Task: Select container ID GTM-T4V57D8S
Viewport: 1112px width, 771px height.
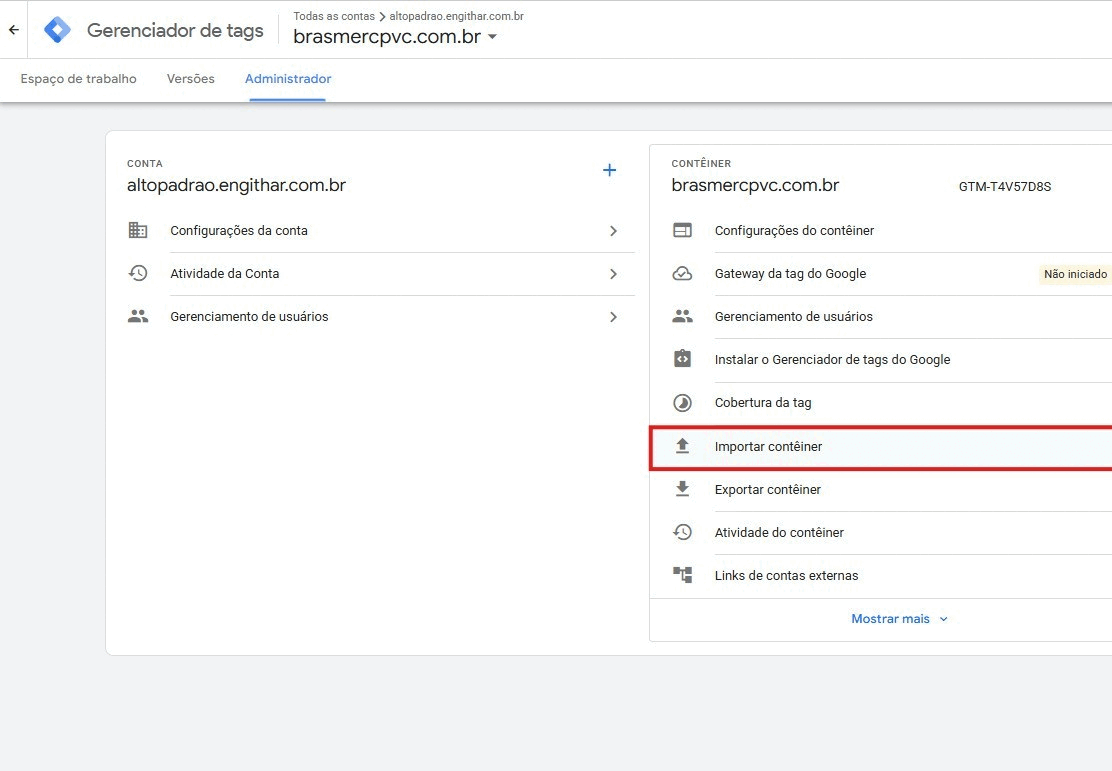Action: (1004, 187)
